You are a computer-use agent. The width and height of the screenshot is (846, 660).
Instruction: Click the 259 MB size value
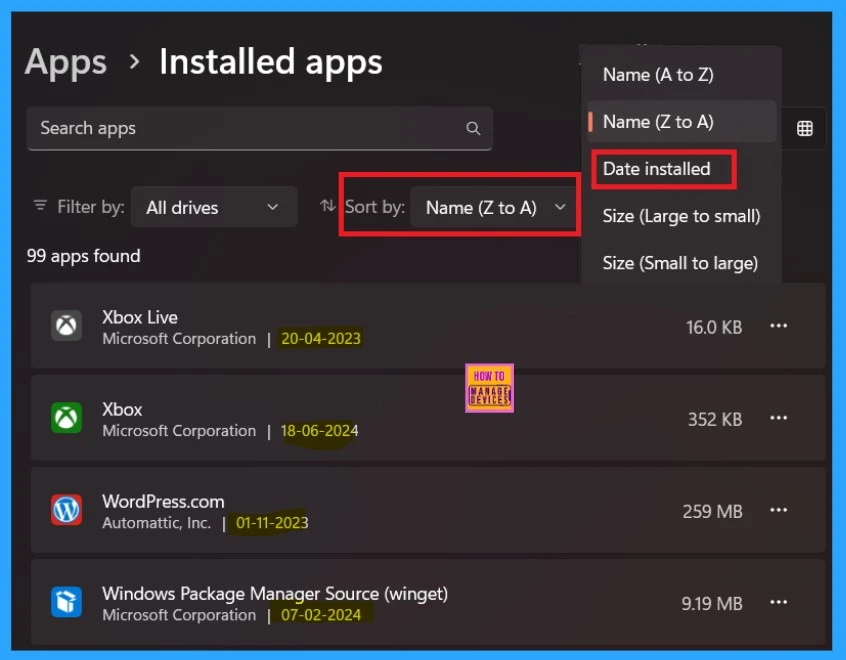pyautogui.click(x=712, y=511)
